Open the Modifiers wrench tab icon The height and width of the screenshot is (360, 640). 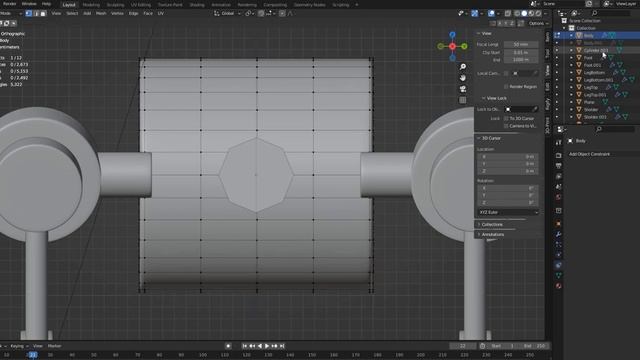tap(558, 234)
